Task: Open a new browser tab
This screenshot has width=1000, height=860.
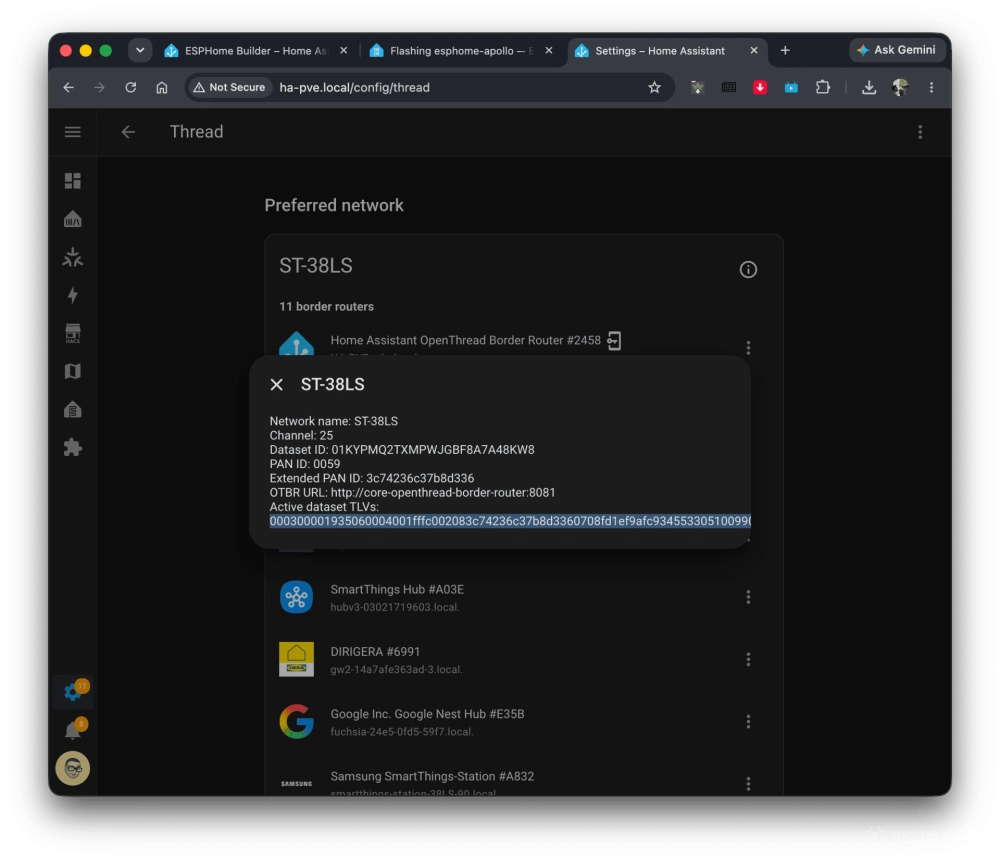Action: point(785,50)
